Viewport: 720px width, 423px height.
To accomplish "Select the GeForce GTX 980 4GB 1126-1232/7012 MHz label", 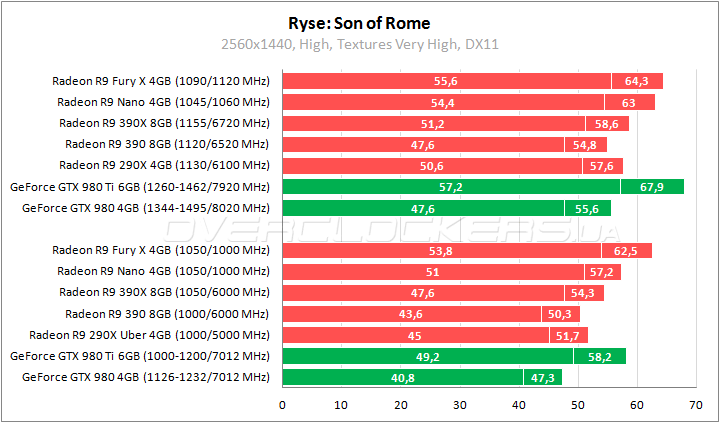I will point(139,377).
